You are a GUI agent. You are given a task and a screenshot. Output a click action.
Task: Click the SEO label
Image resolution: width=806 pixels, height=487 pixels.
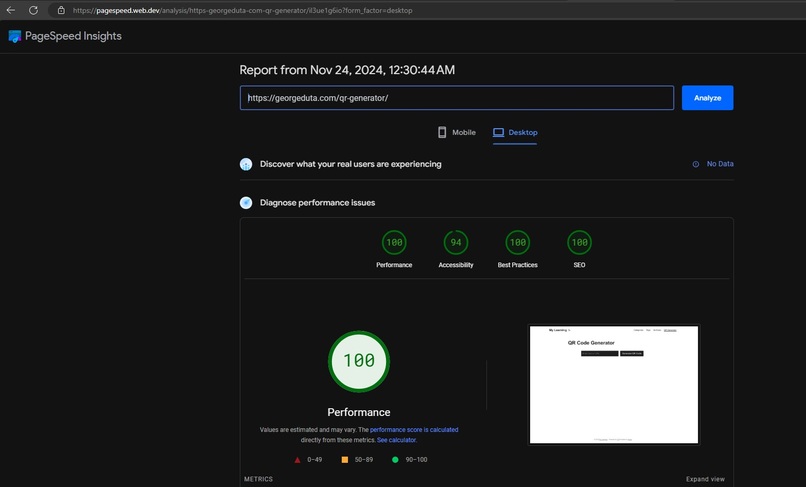579,265
